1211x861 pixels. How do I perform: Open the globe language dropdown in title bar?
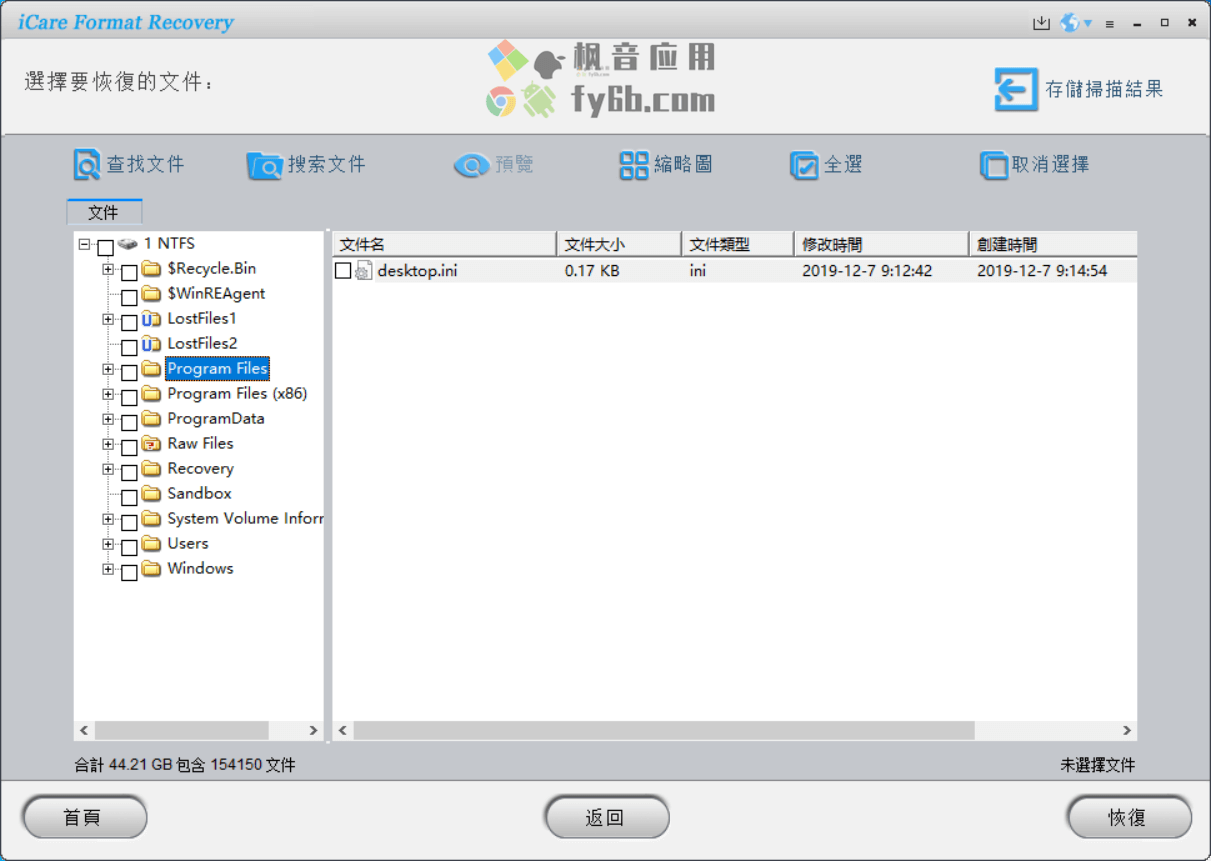click(1076, 23)
